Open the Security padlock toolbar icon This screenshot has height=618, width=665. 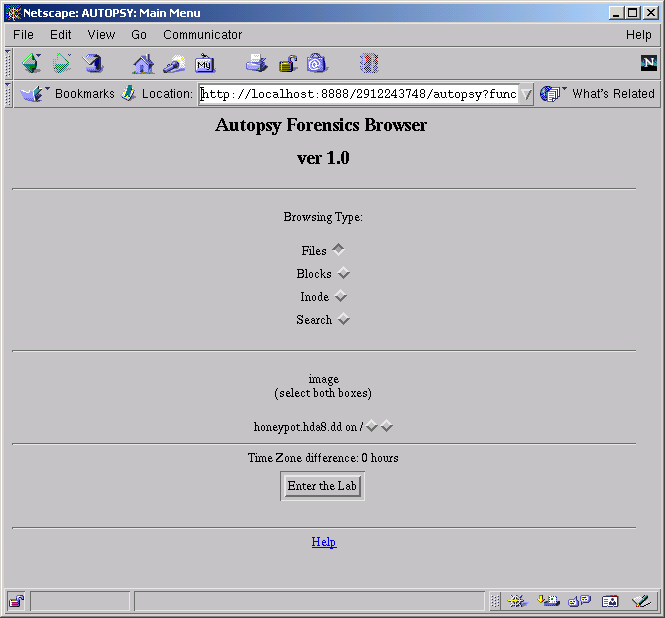(x=288, y=64)
